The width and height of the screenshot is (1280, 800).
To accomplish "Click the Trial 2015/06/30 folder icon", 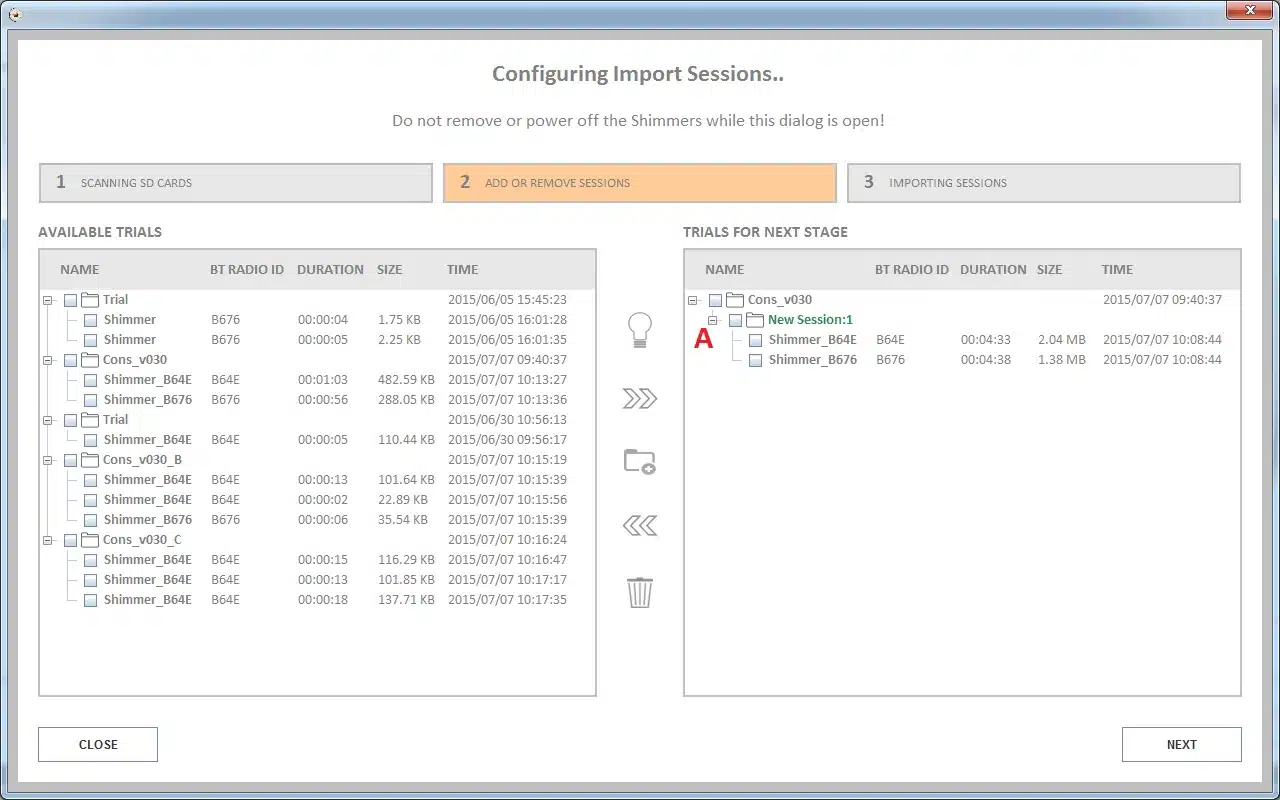I will coord(90,420).
